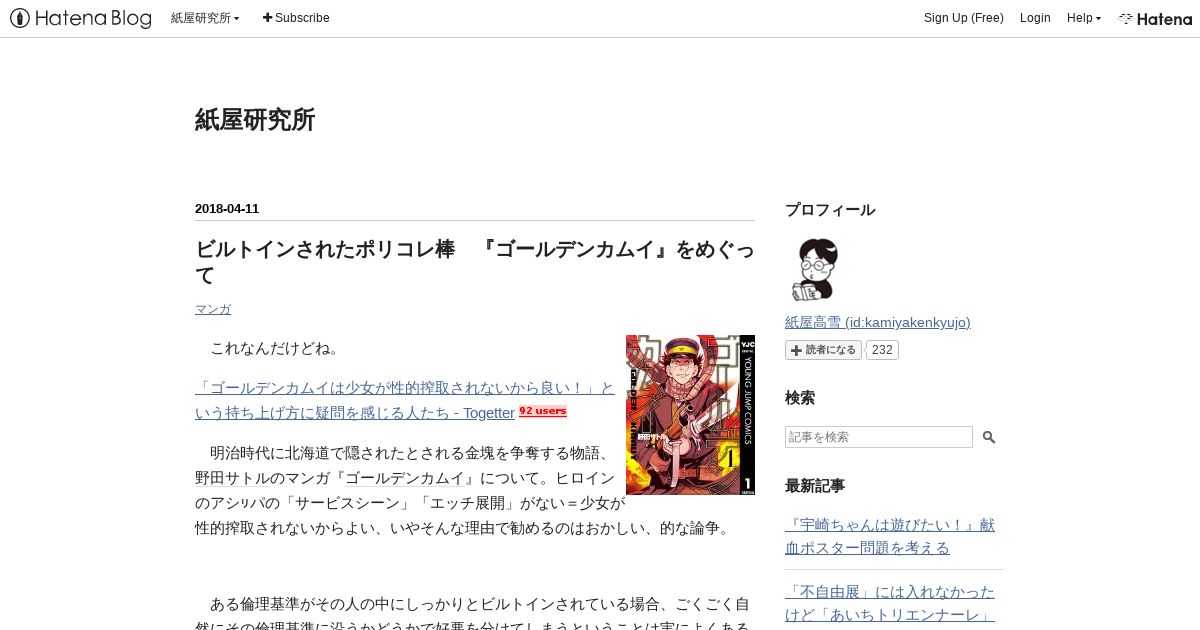Click the 最新記事 section heading
The image size is (1200, 630).
pyautogui.click(x=815, y=486)
